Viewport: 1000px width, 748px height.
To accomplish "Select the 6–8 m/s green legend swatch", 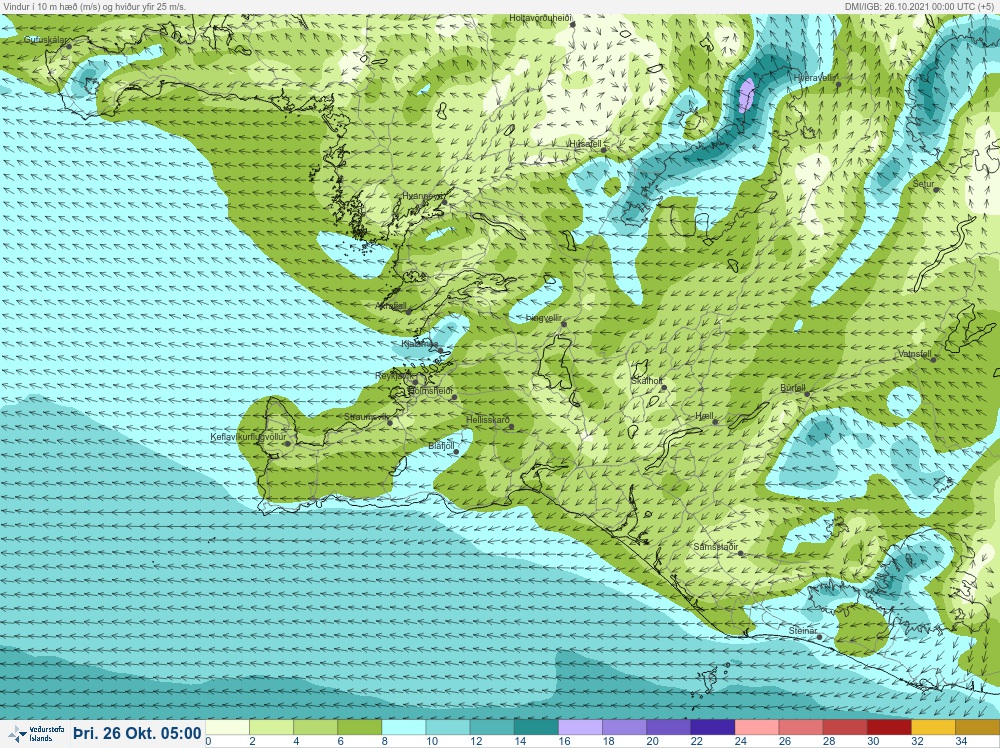I will (x=359, y=728).
